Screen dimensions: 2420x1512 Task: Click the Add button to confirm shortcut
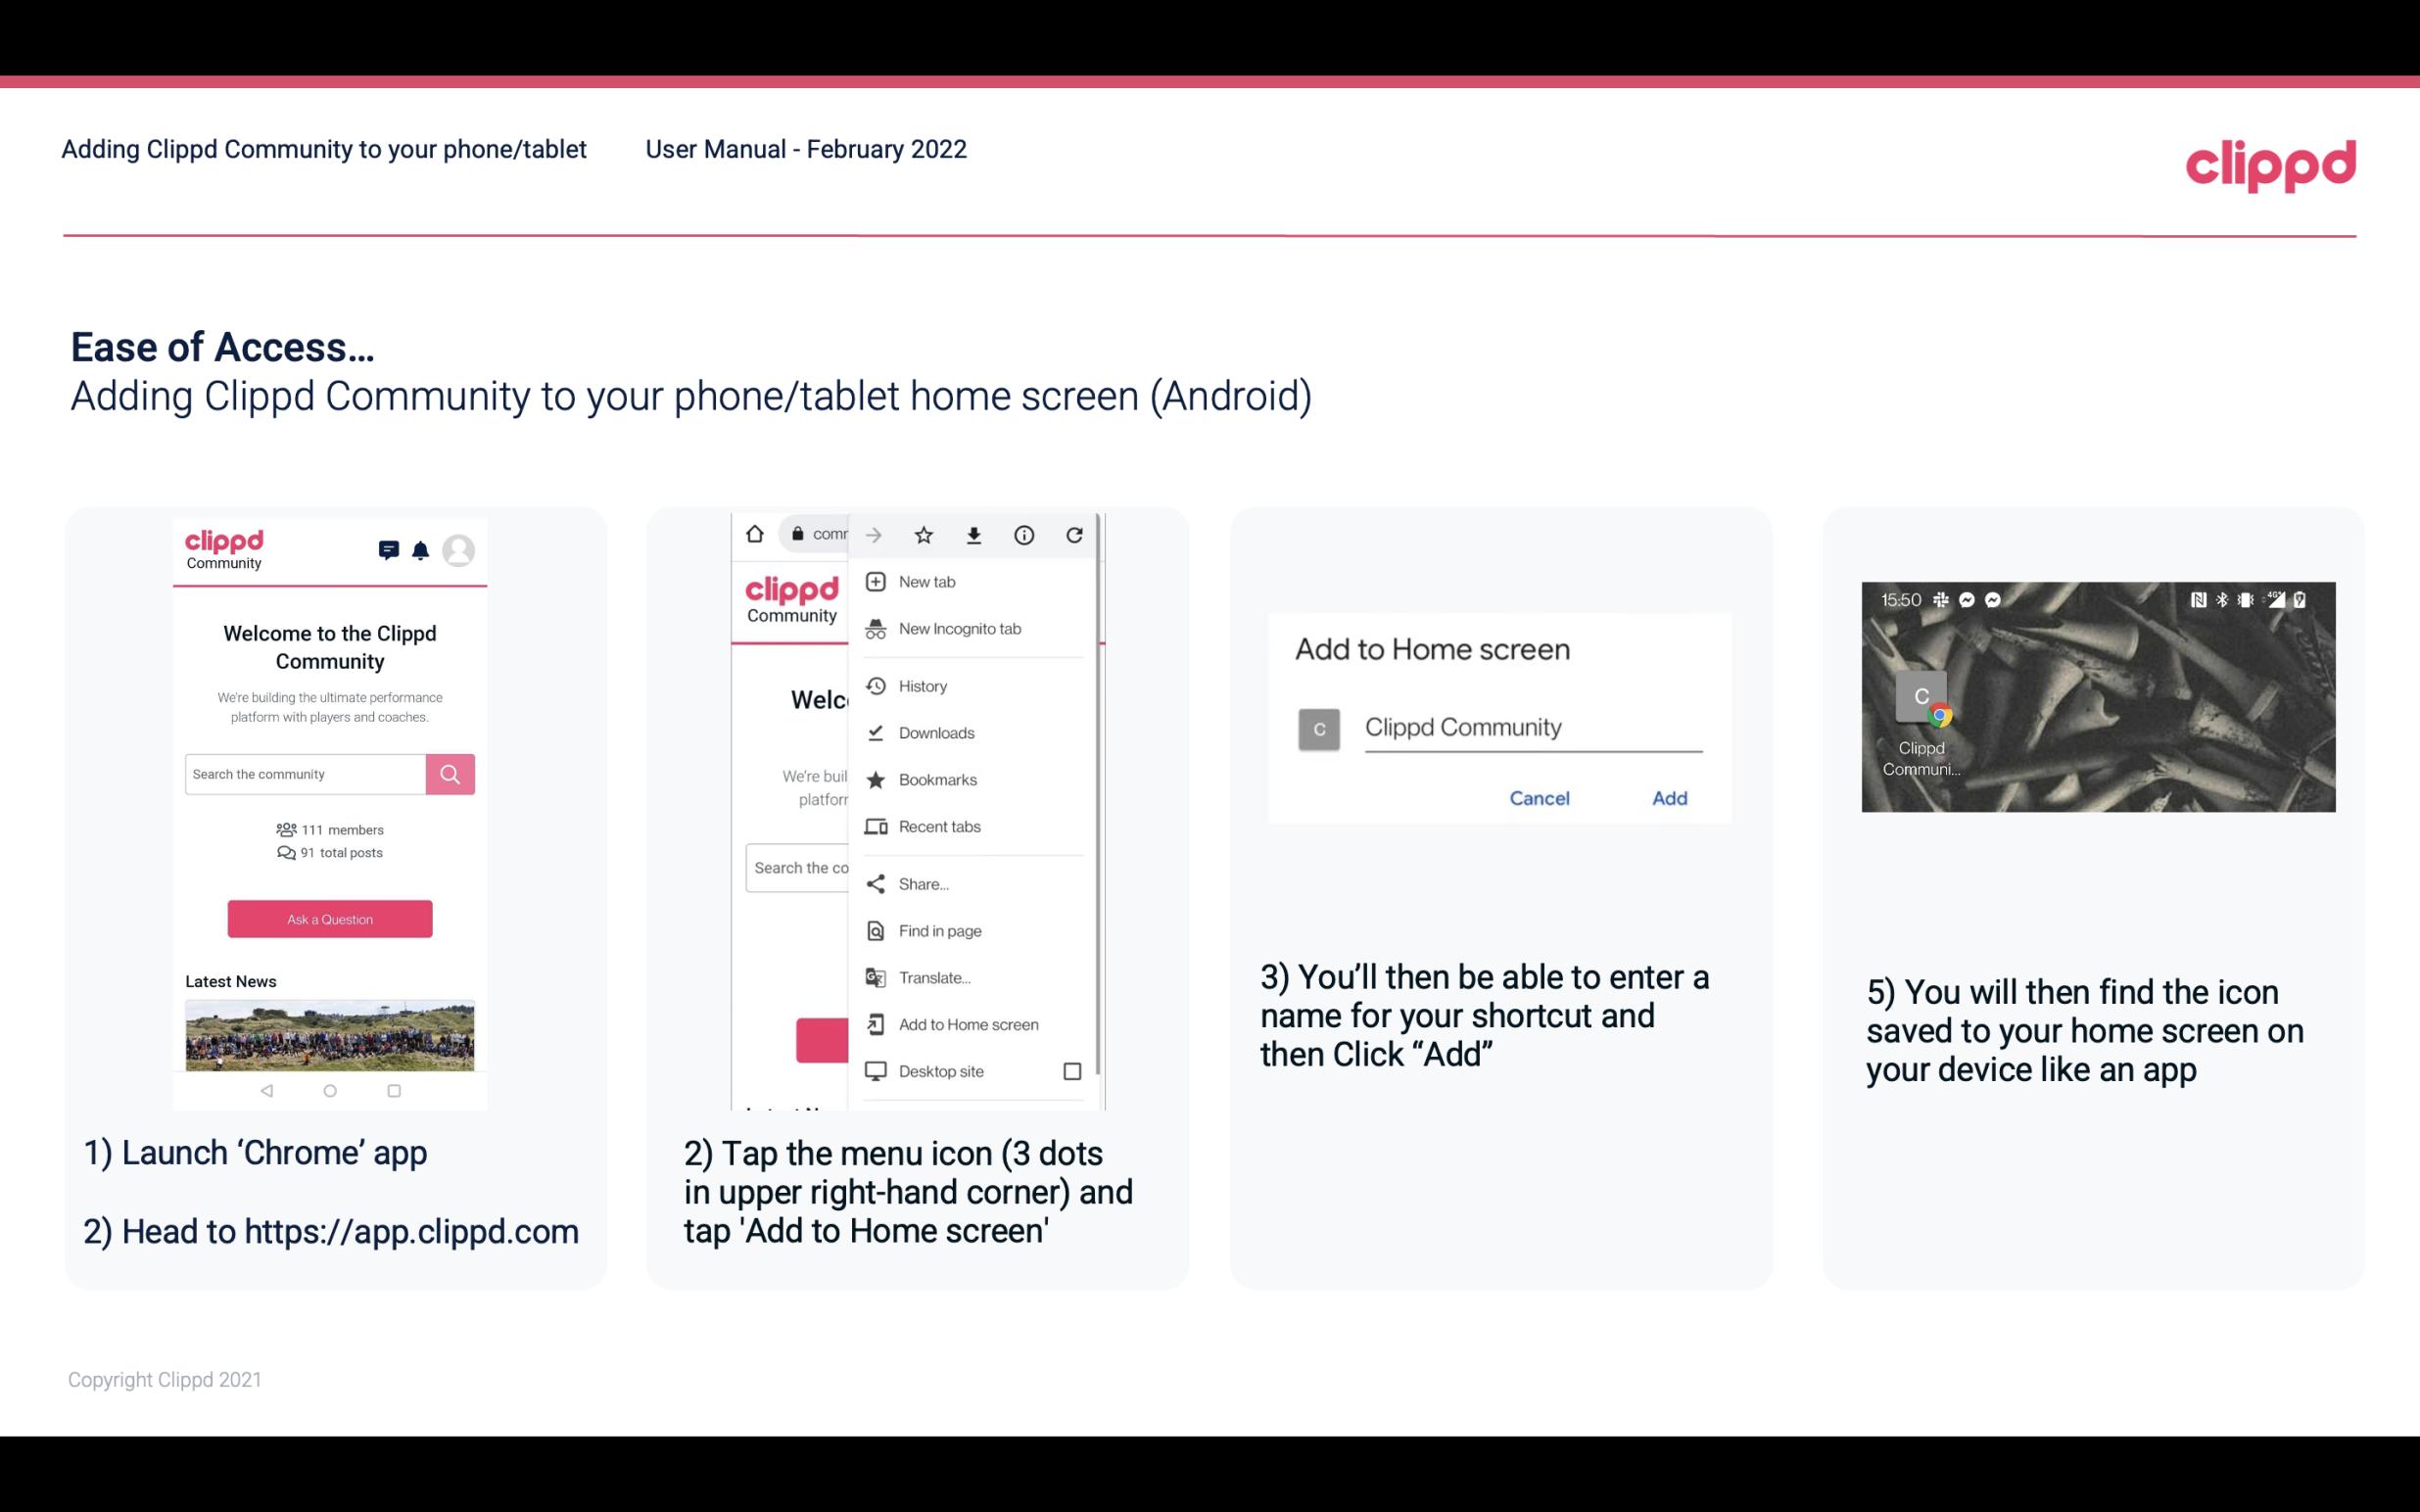pyautogui.click(x=1669, y=798)
